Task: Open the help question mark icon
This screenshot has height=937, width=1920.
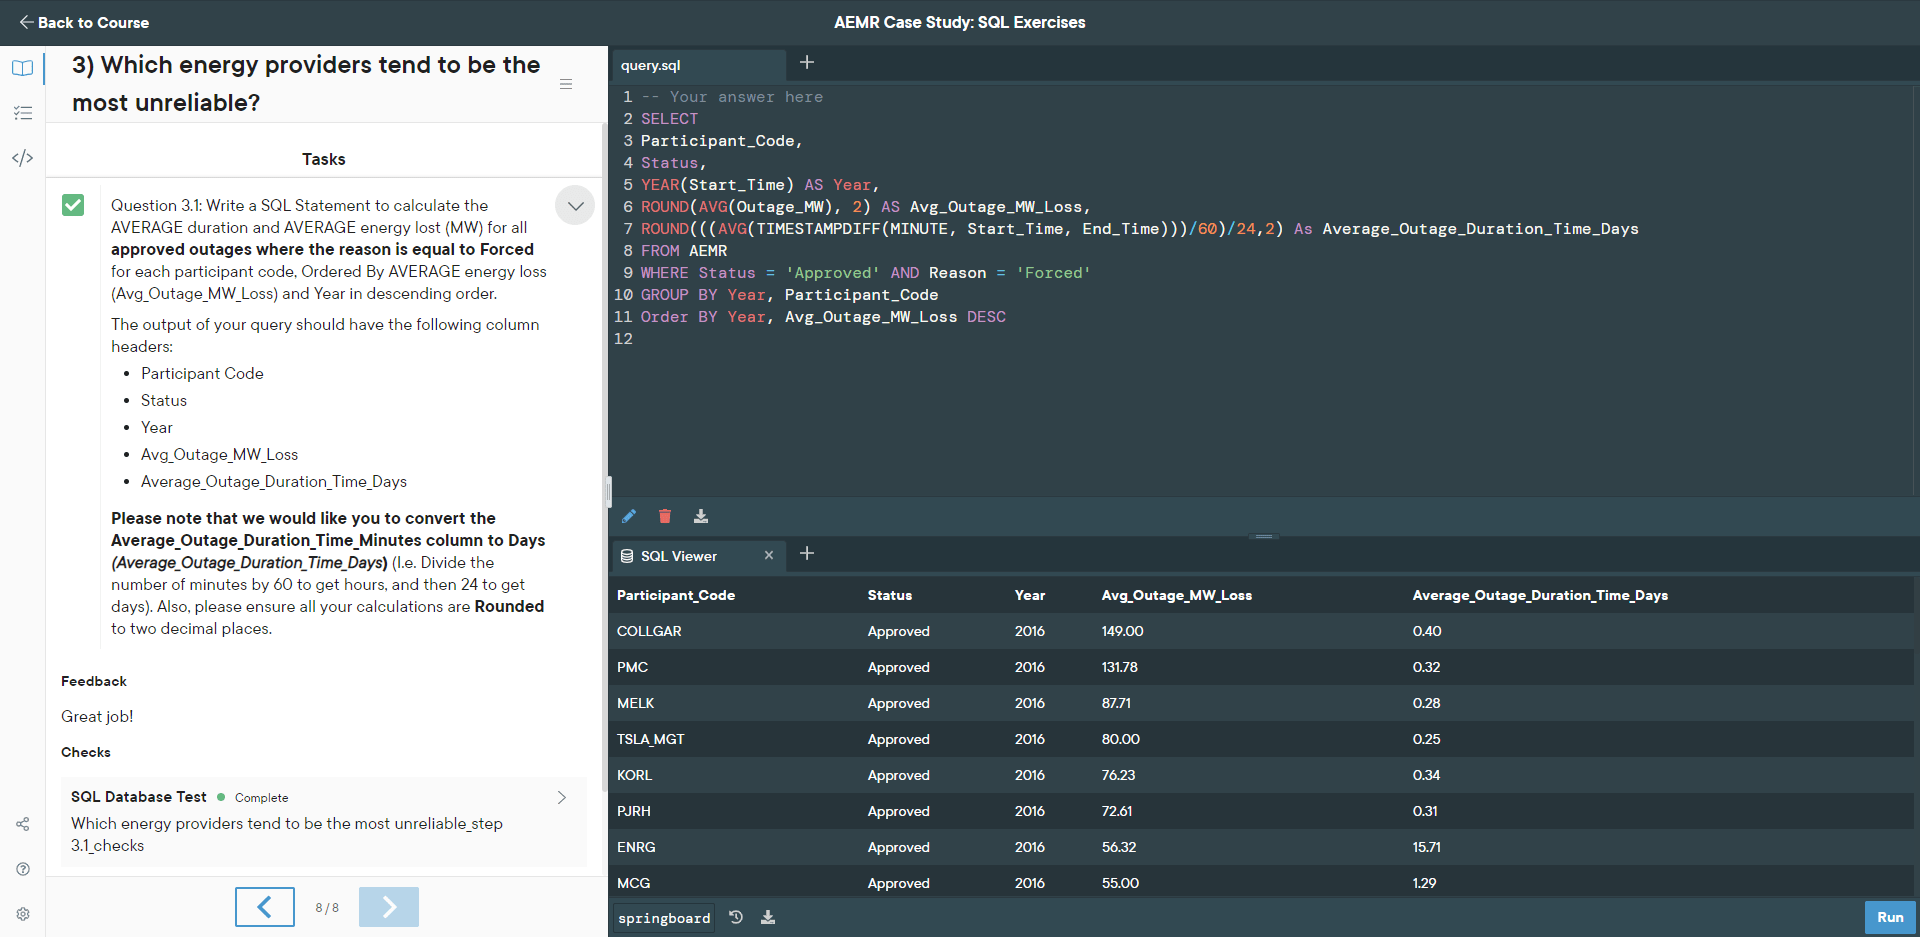Action: (22, 869)
